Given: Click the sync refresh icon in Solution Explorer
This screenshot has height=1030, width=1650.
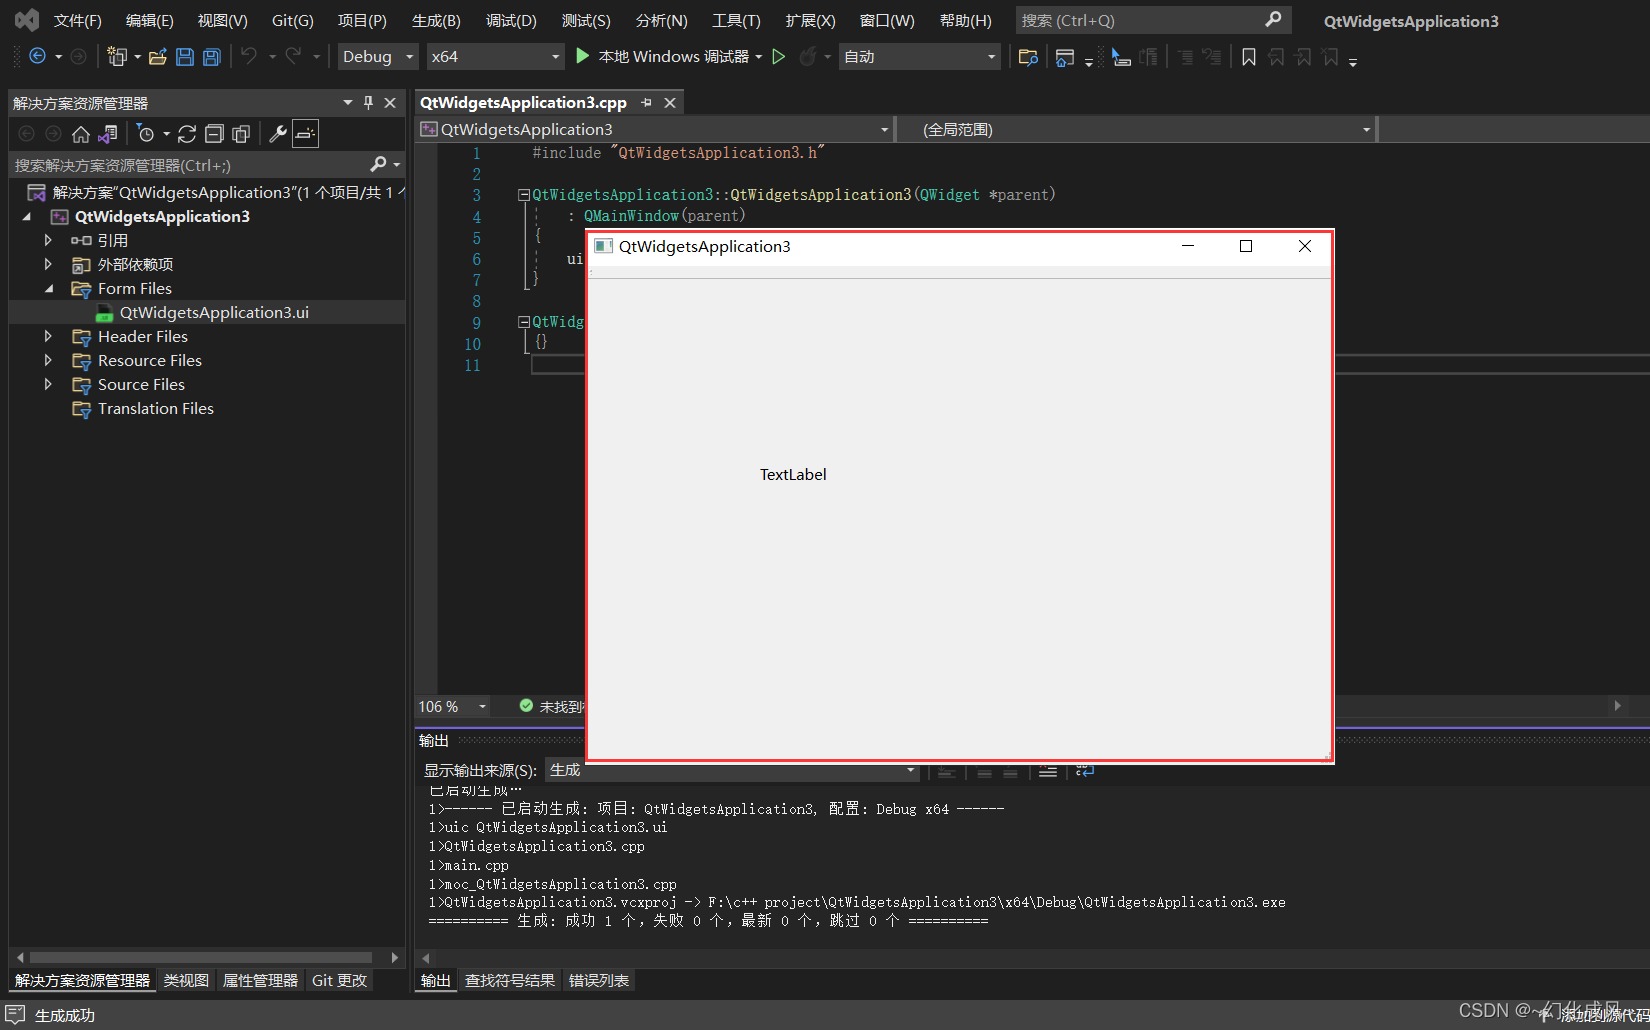Looking at the screenshot, I should [187, 134].
